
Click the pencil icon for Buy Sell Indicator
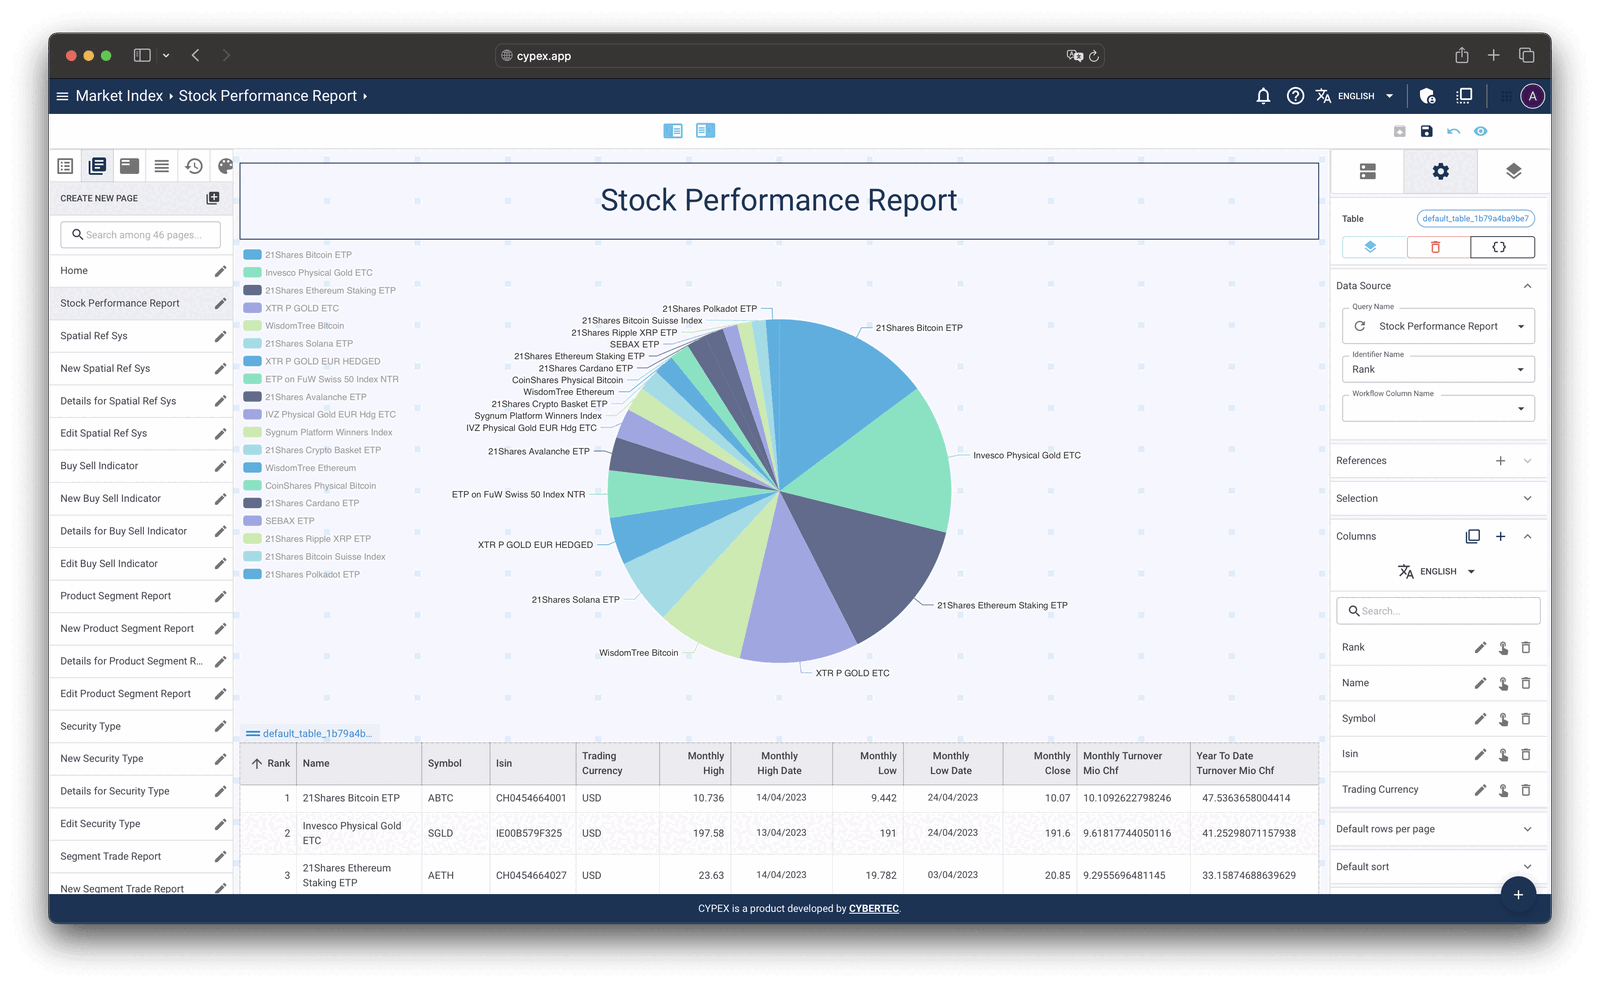(x=220, y=466)
